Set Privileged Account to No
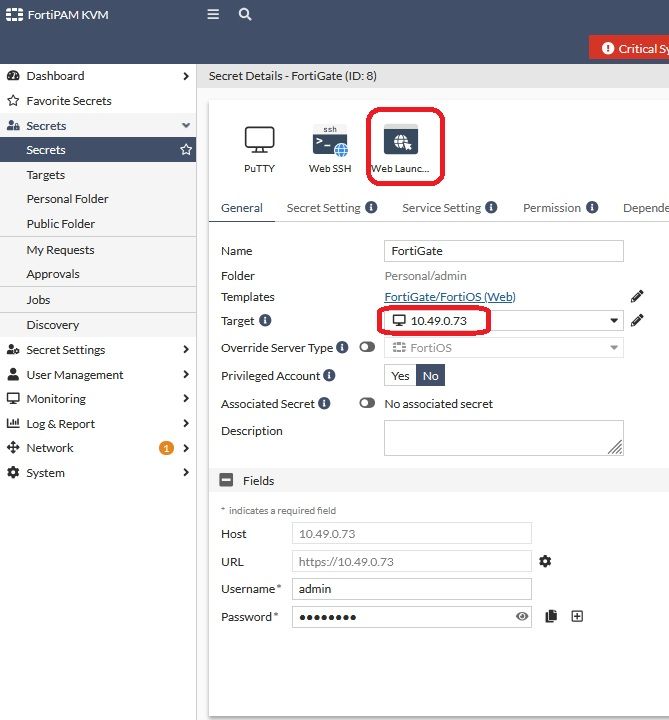 (430, 376)
